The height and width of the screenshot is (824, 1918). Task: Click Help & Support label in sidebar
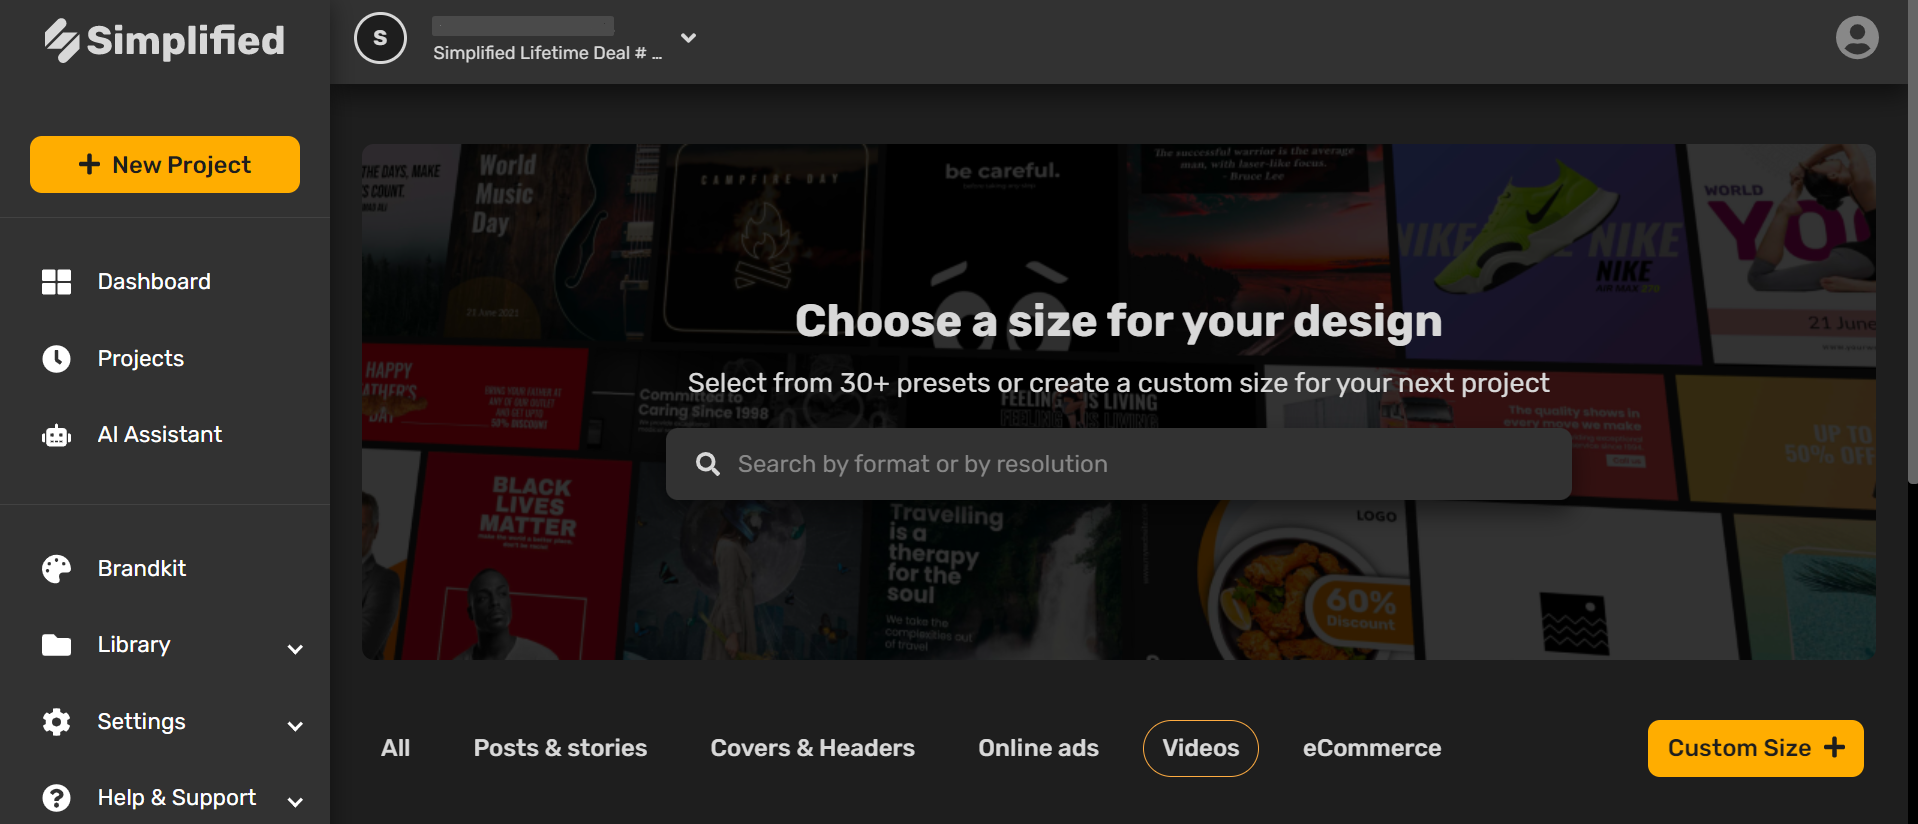[177, 798]
